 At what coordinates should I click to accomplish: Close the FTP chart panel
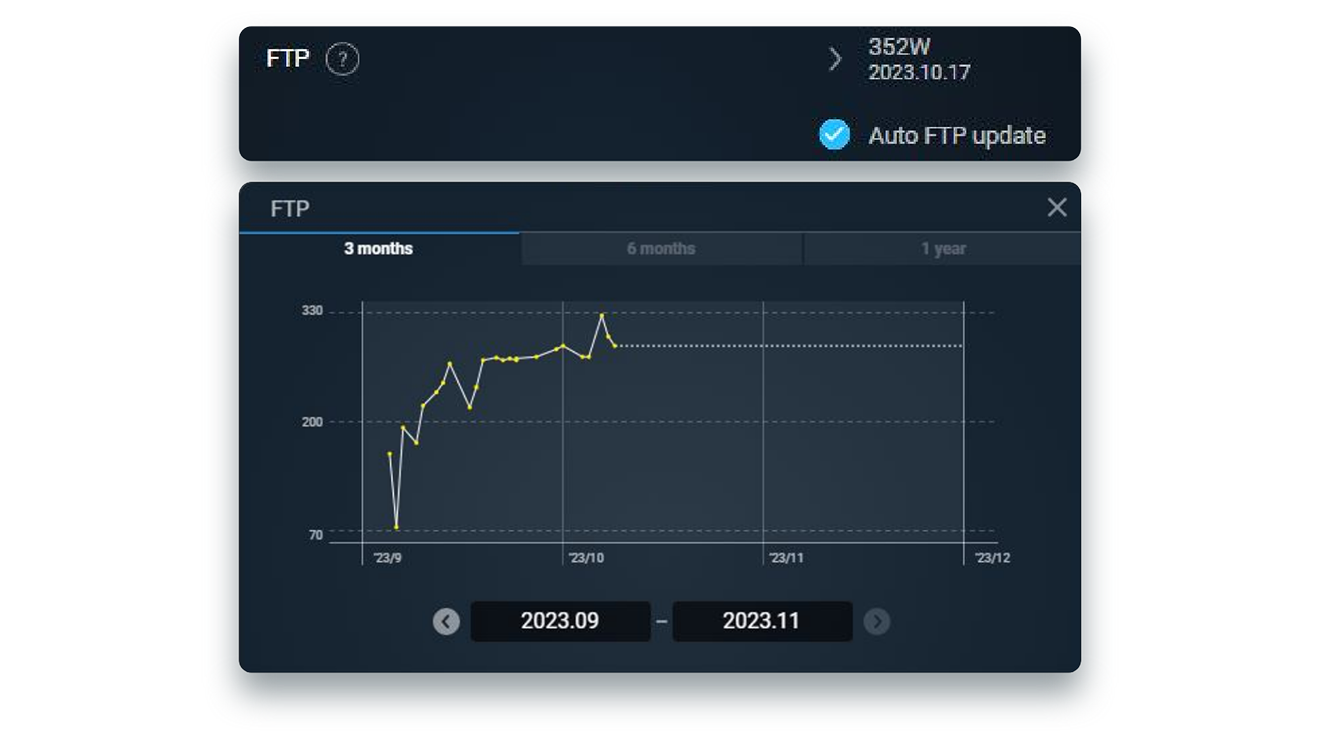[x=1057, y=207]
